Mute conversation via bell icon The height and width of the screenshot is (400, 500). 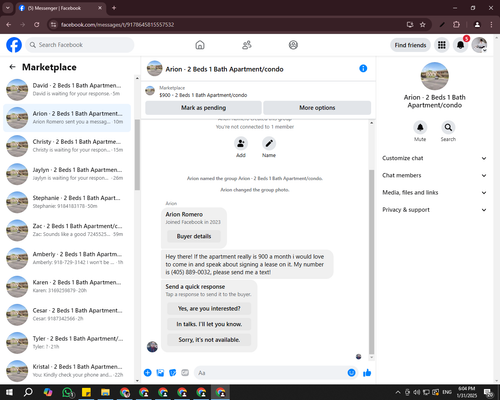420,127
